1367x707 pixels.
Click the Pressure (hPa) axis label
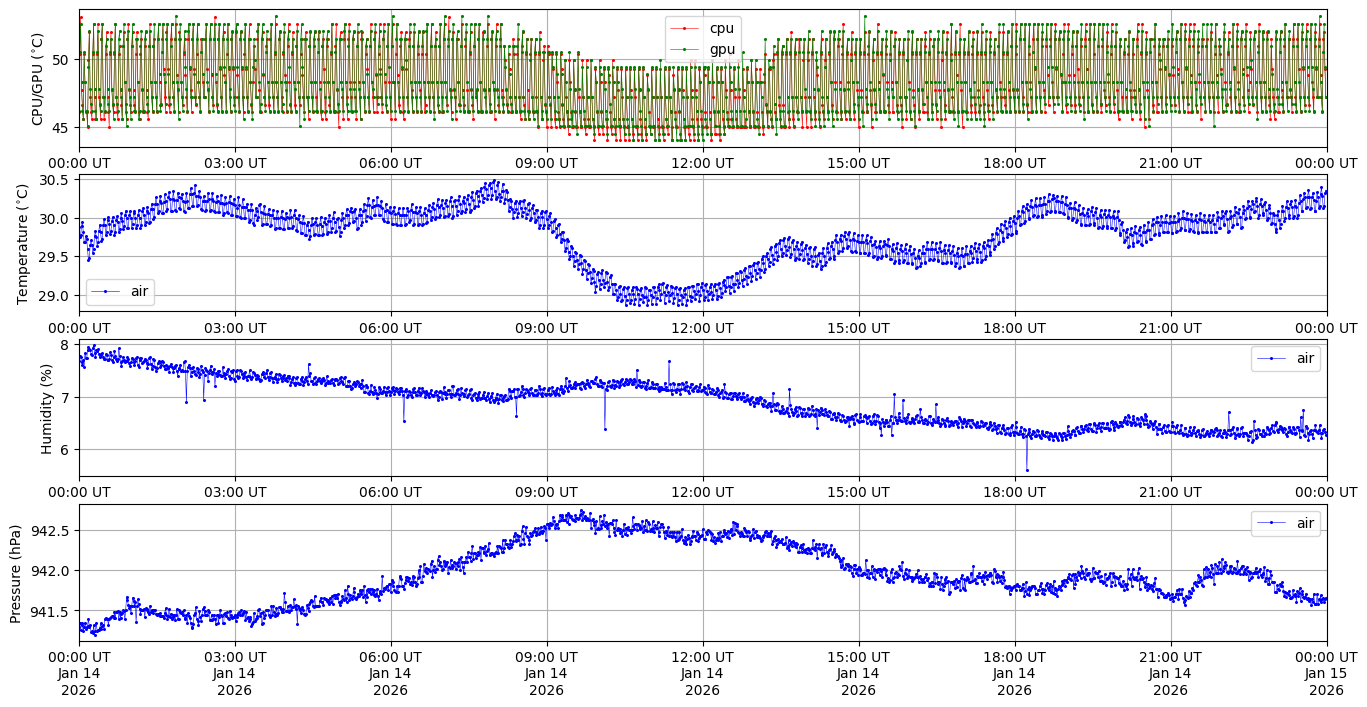(15, 572)
